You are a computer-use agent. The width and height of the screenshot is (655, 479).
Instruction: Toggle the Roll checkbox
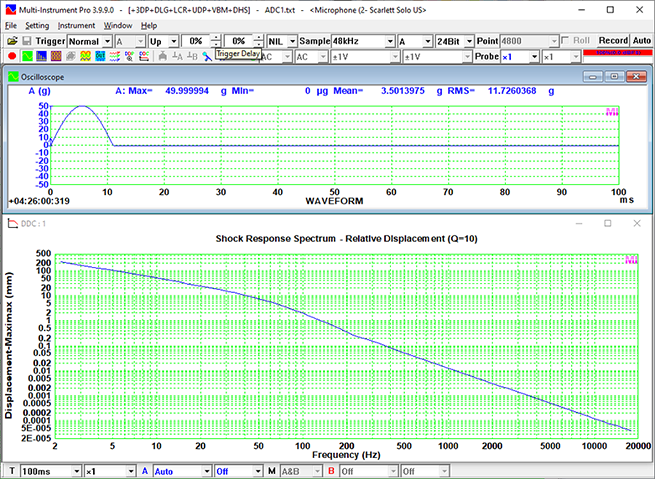[566, 41]
